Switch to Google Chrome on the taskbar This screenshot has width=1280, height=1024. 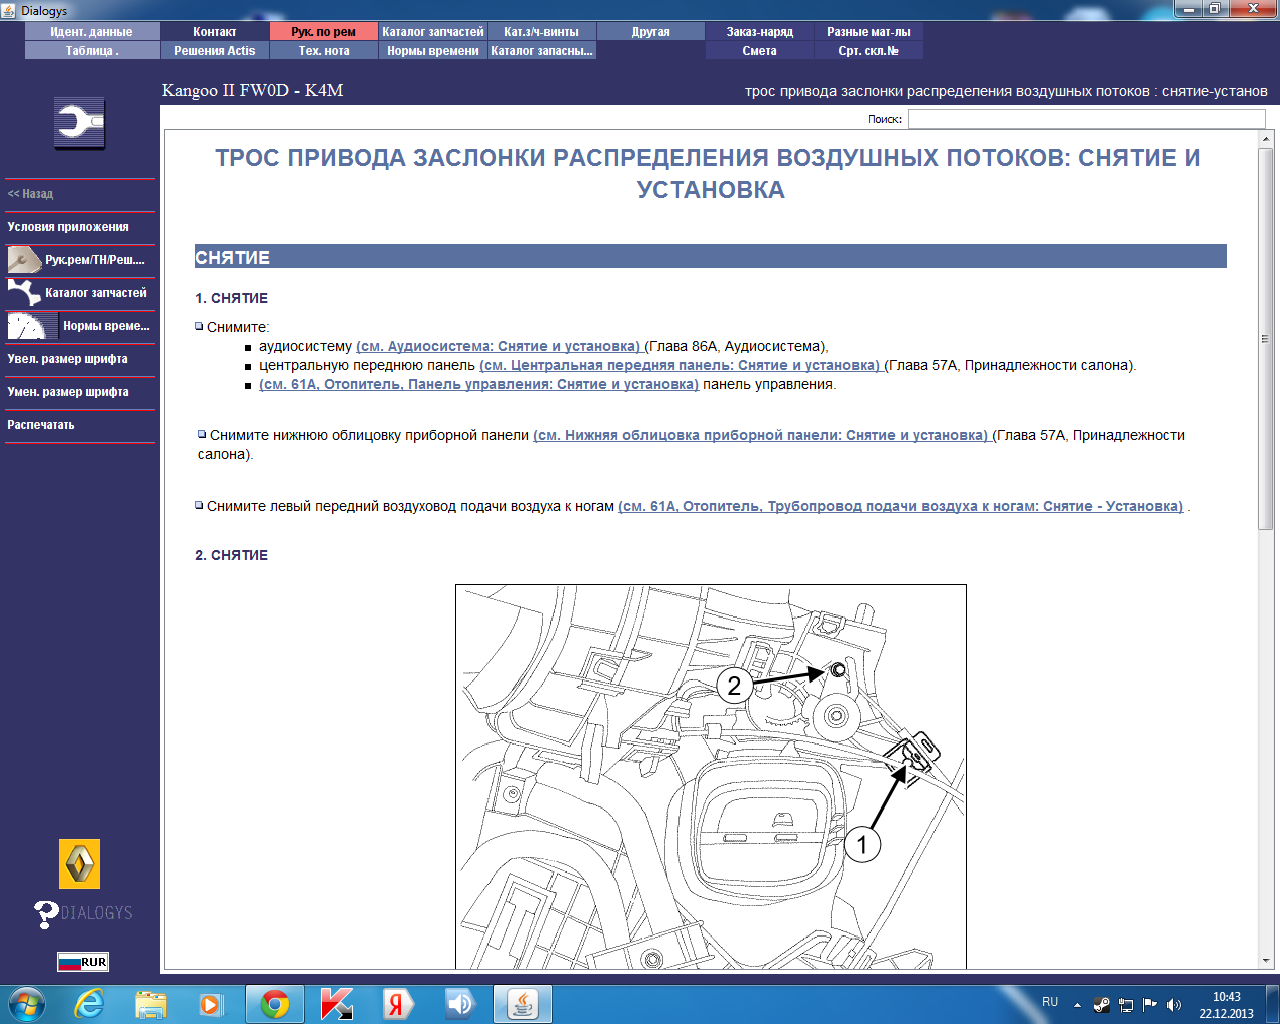click(275, 1004)
